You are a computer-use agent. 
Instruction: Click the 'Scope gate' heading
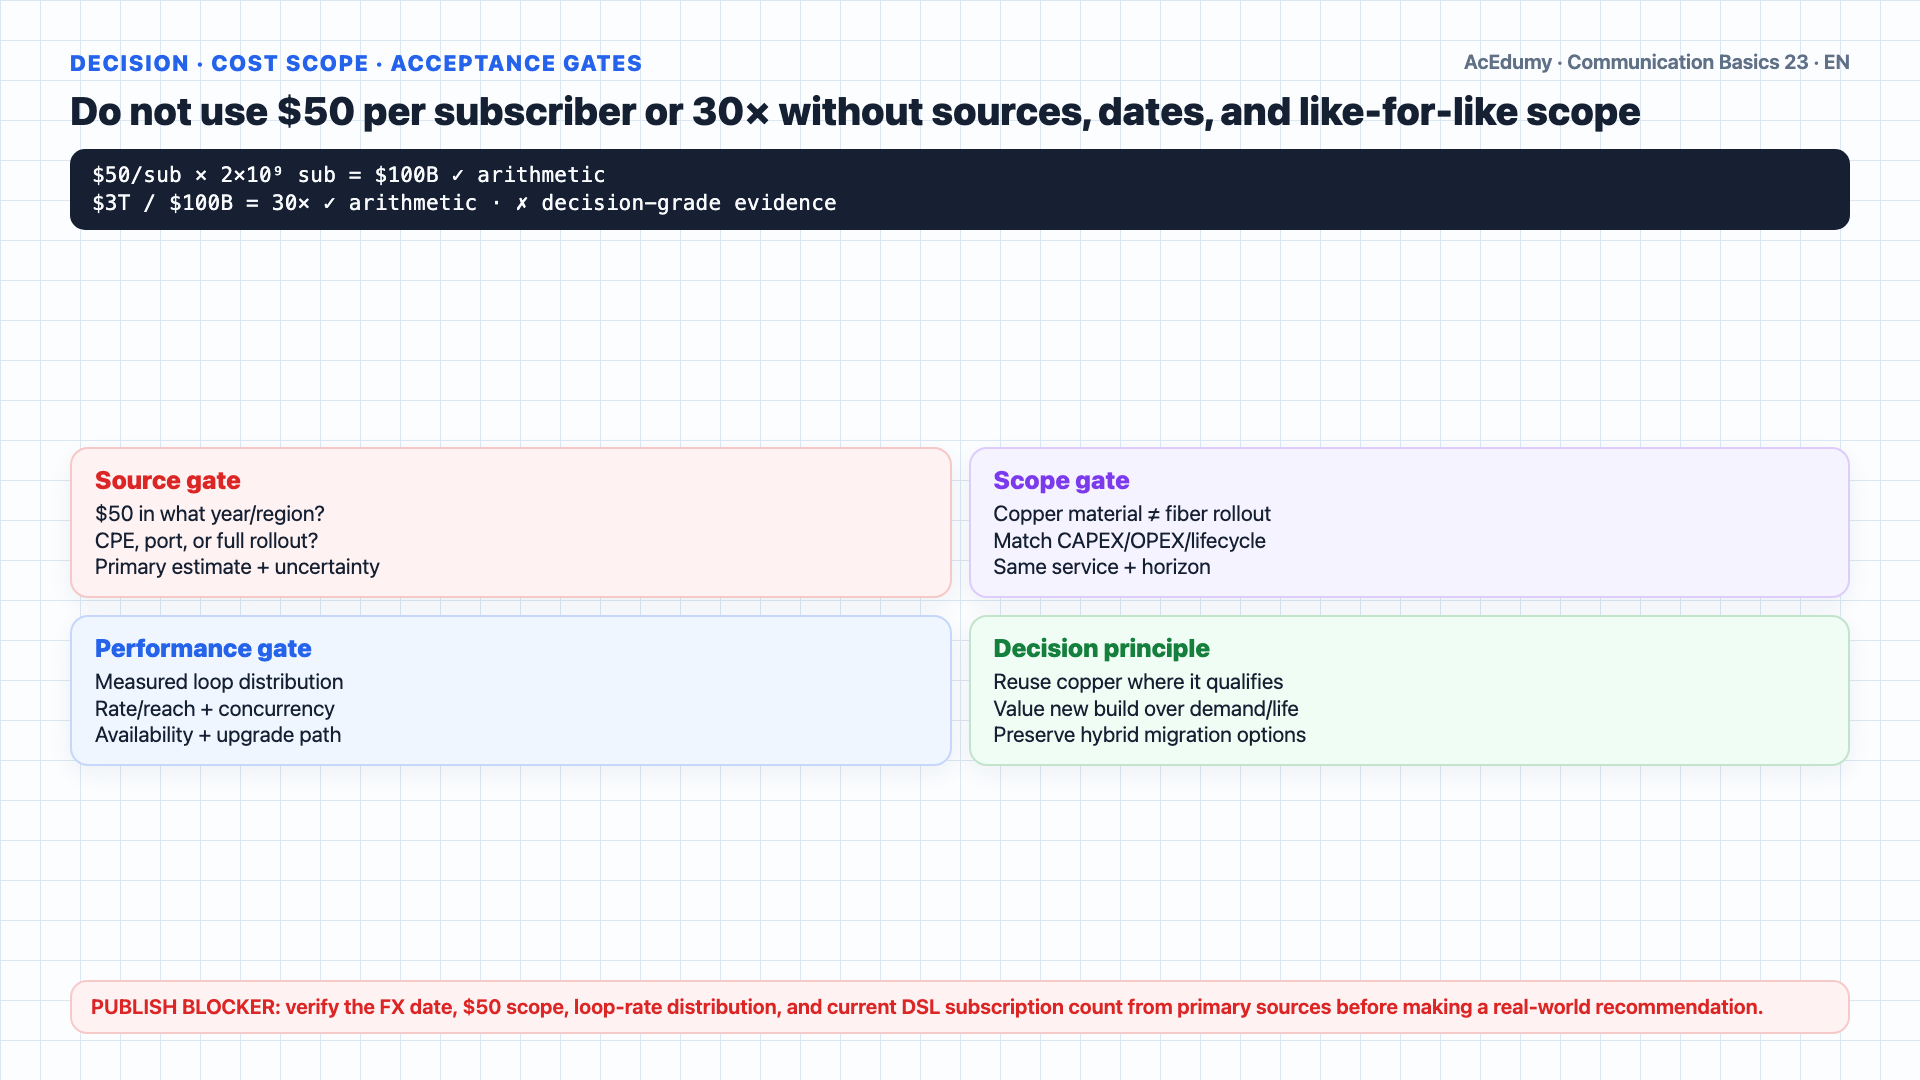[x=1061, y=481]
